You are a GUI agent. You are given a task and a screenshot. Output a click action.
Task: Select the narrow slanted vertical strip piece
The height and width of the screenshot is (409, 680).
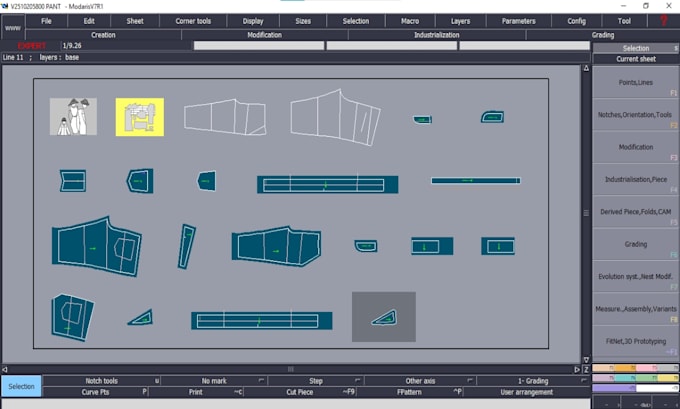(186, 246)
